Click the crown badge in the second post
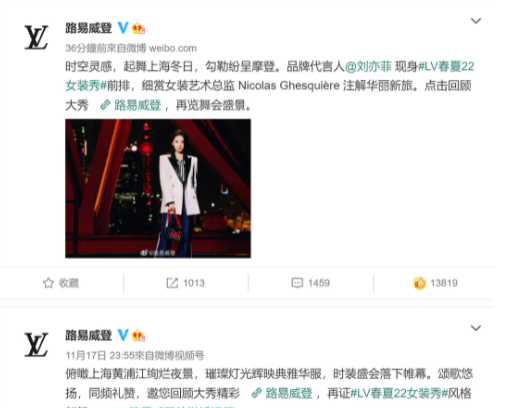 [x=138, y=335]
